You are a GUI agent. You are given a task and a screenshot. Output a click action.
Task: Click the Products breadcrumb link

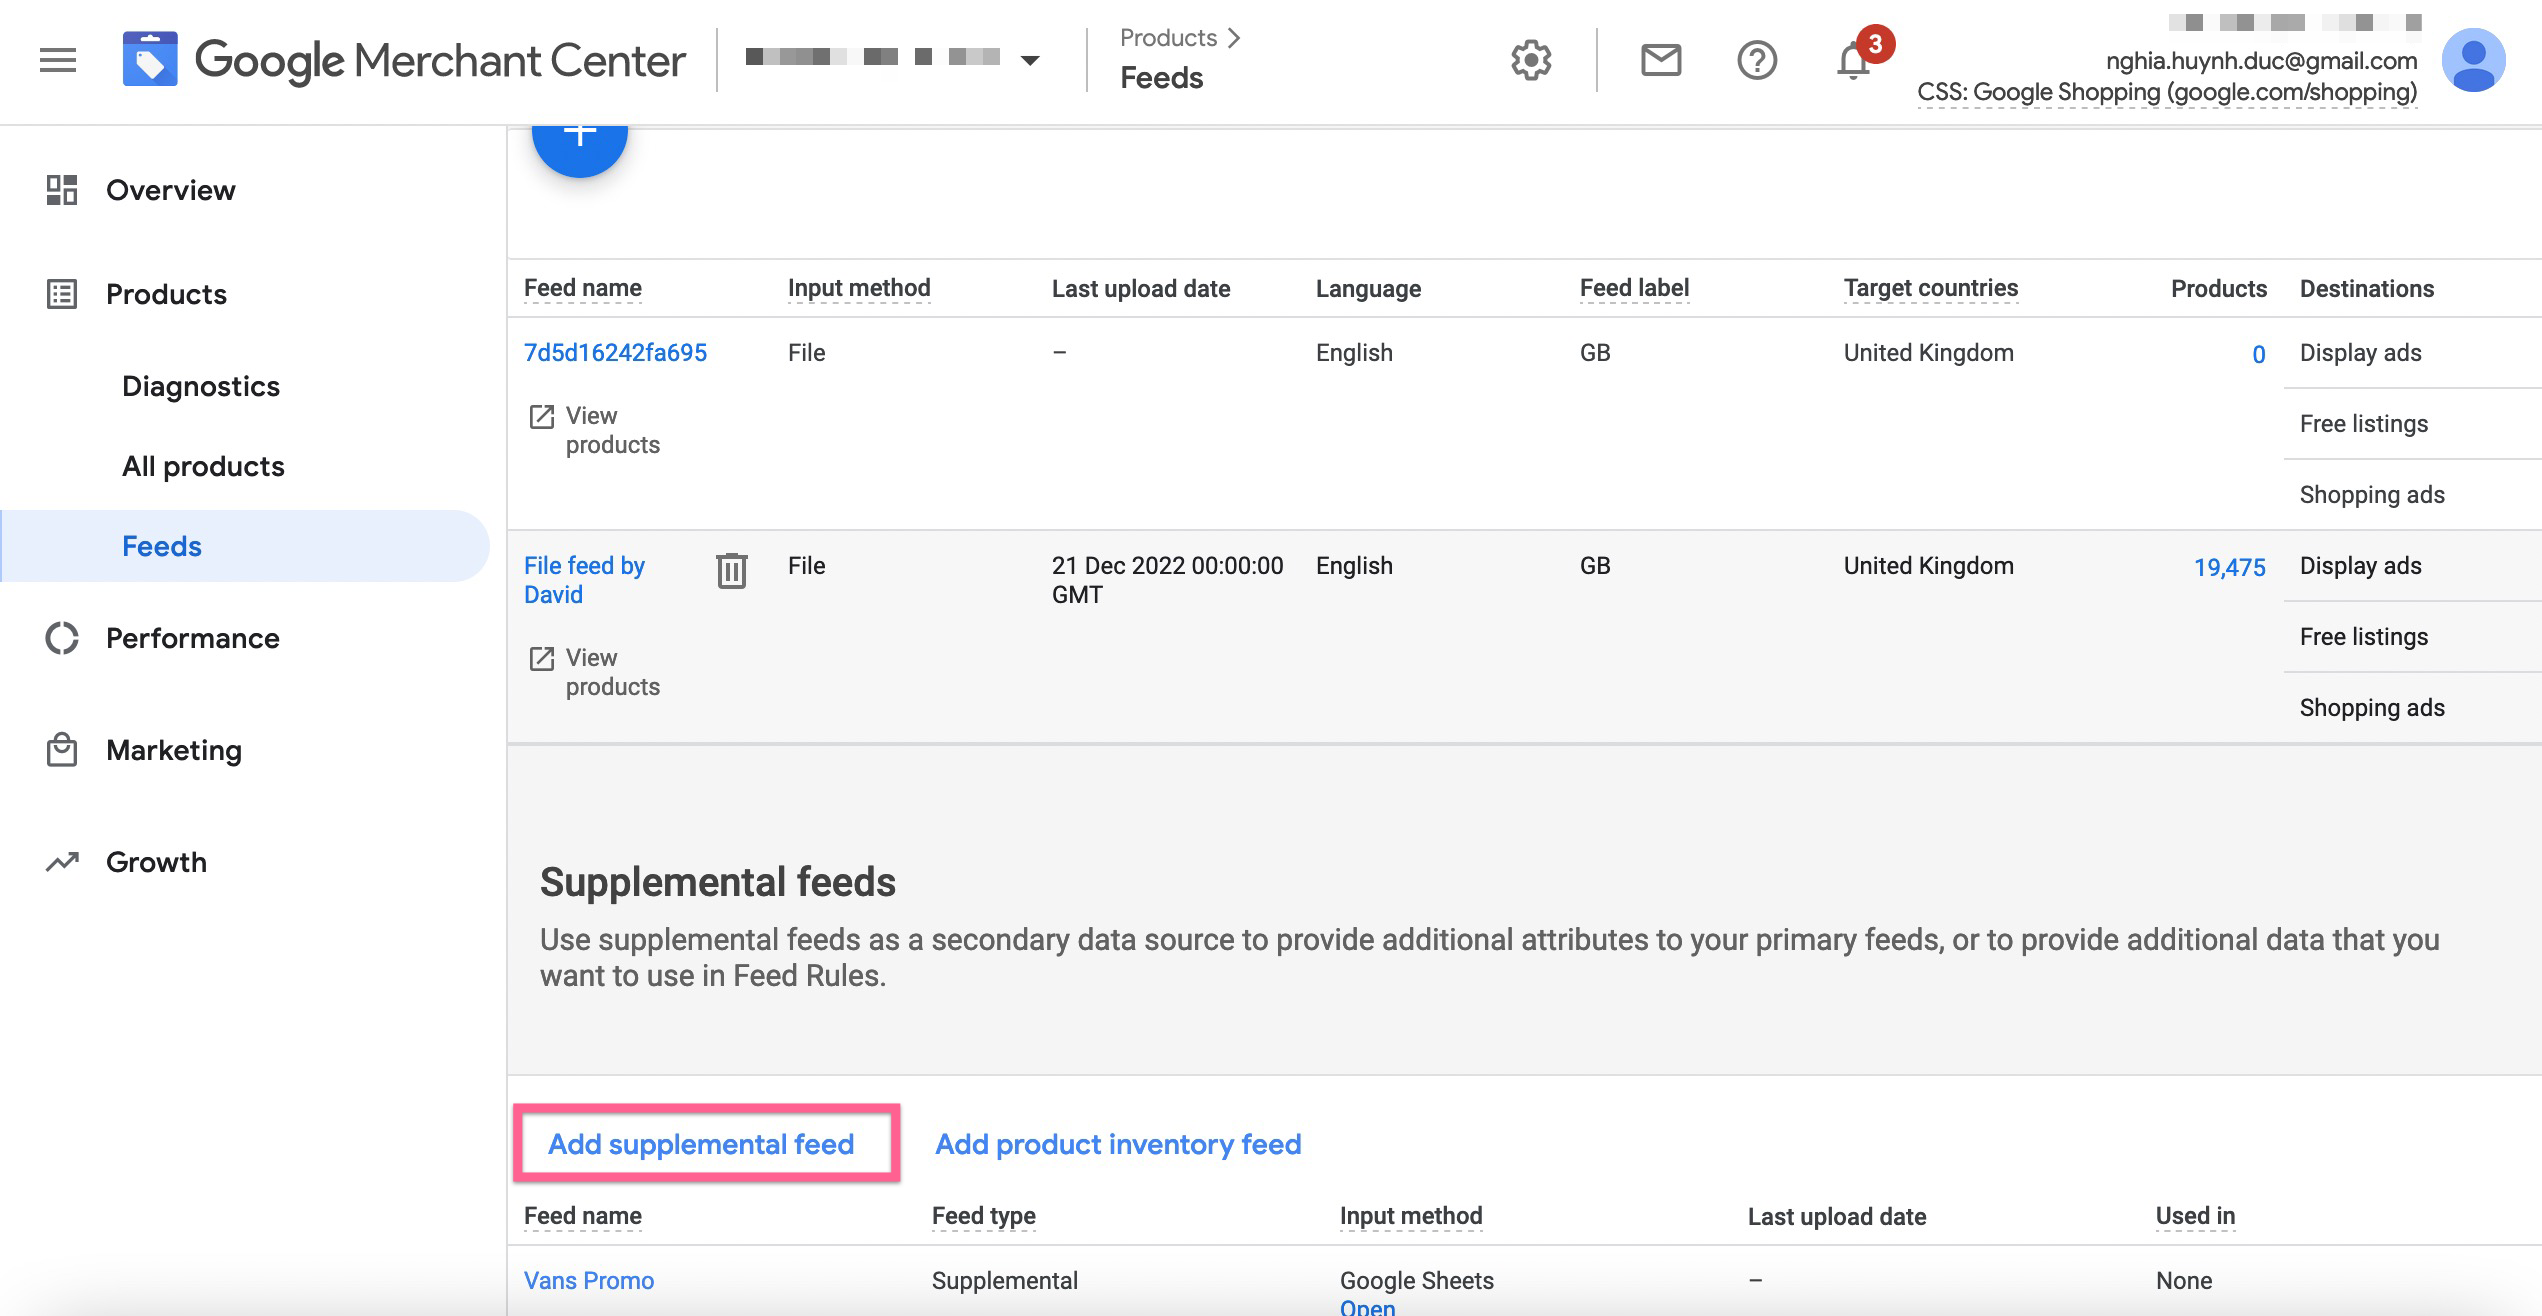[1168, 38]
